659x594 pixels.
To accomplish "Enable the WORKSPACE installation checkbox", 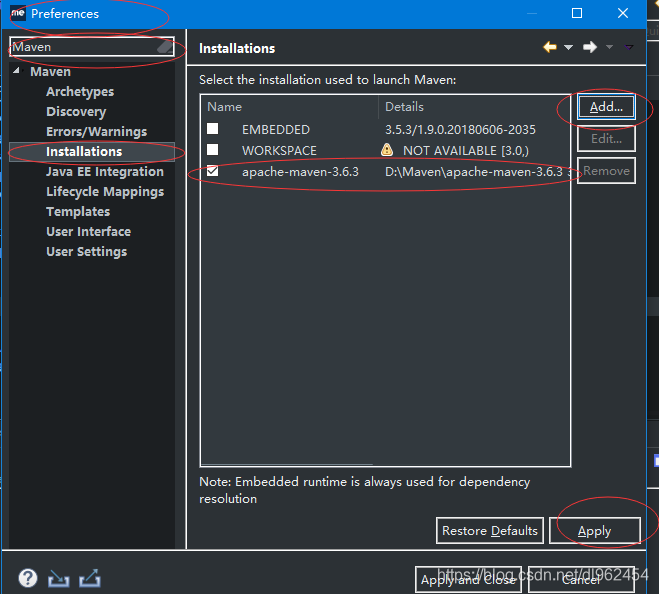I will click(x=213, y=150).
